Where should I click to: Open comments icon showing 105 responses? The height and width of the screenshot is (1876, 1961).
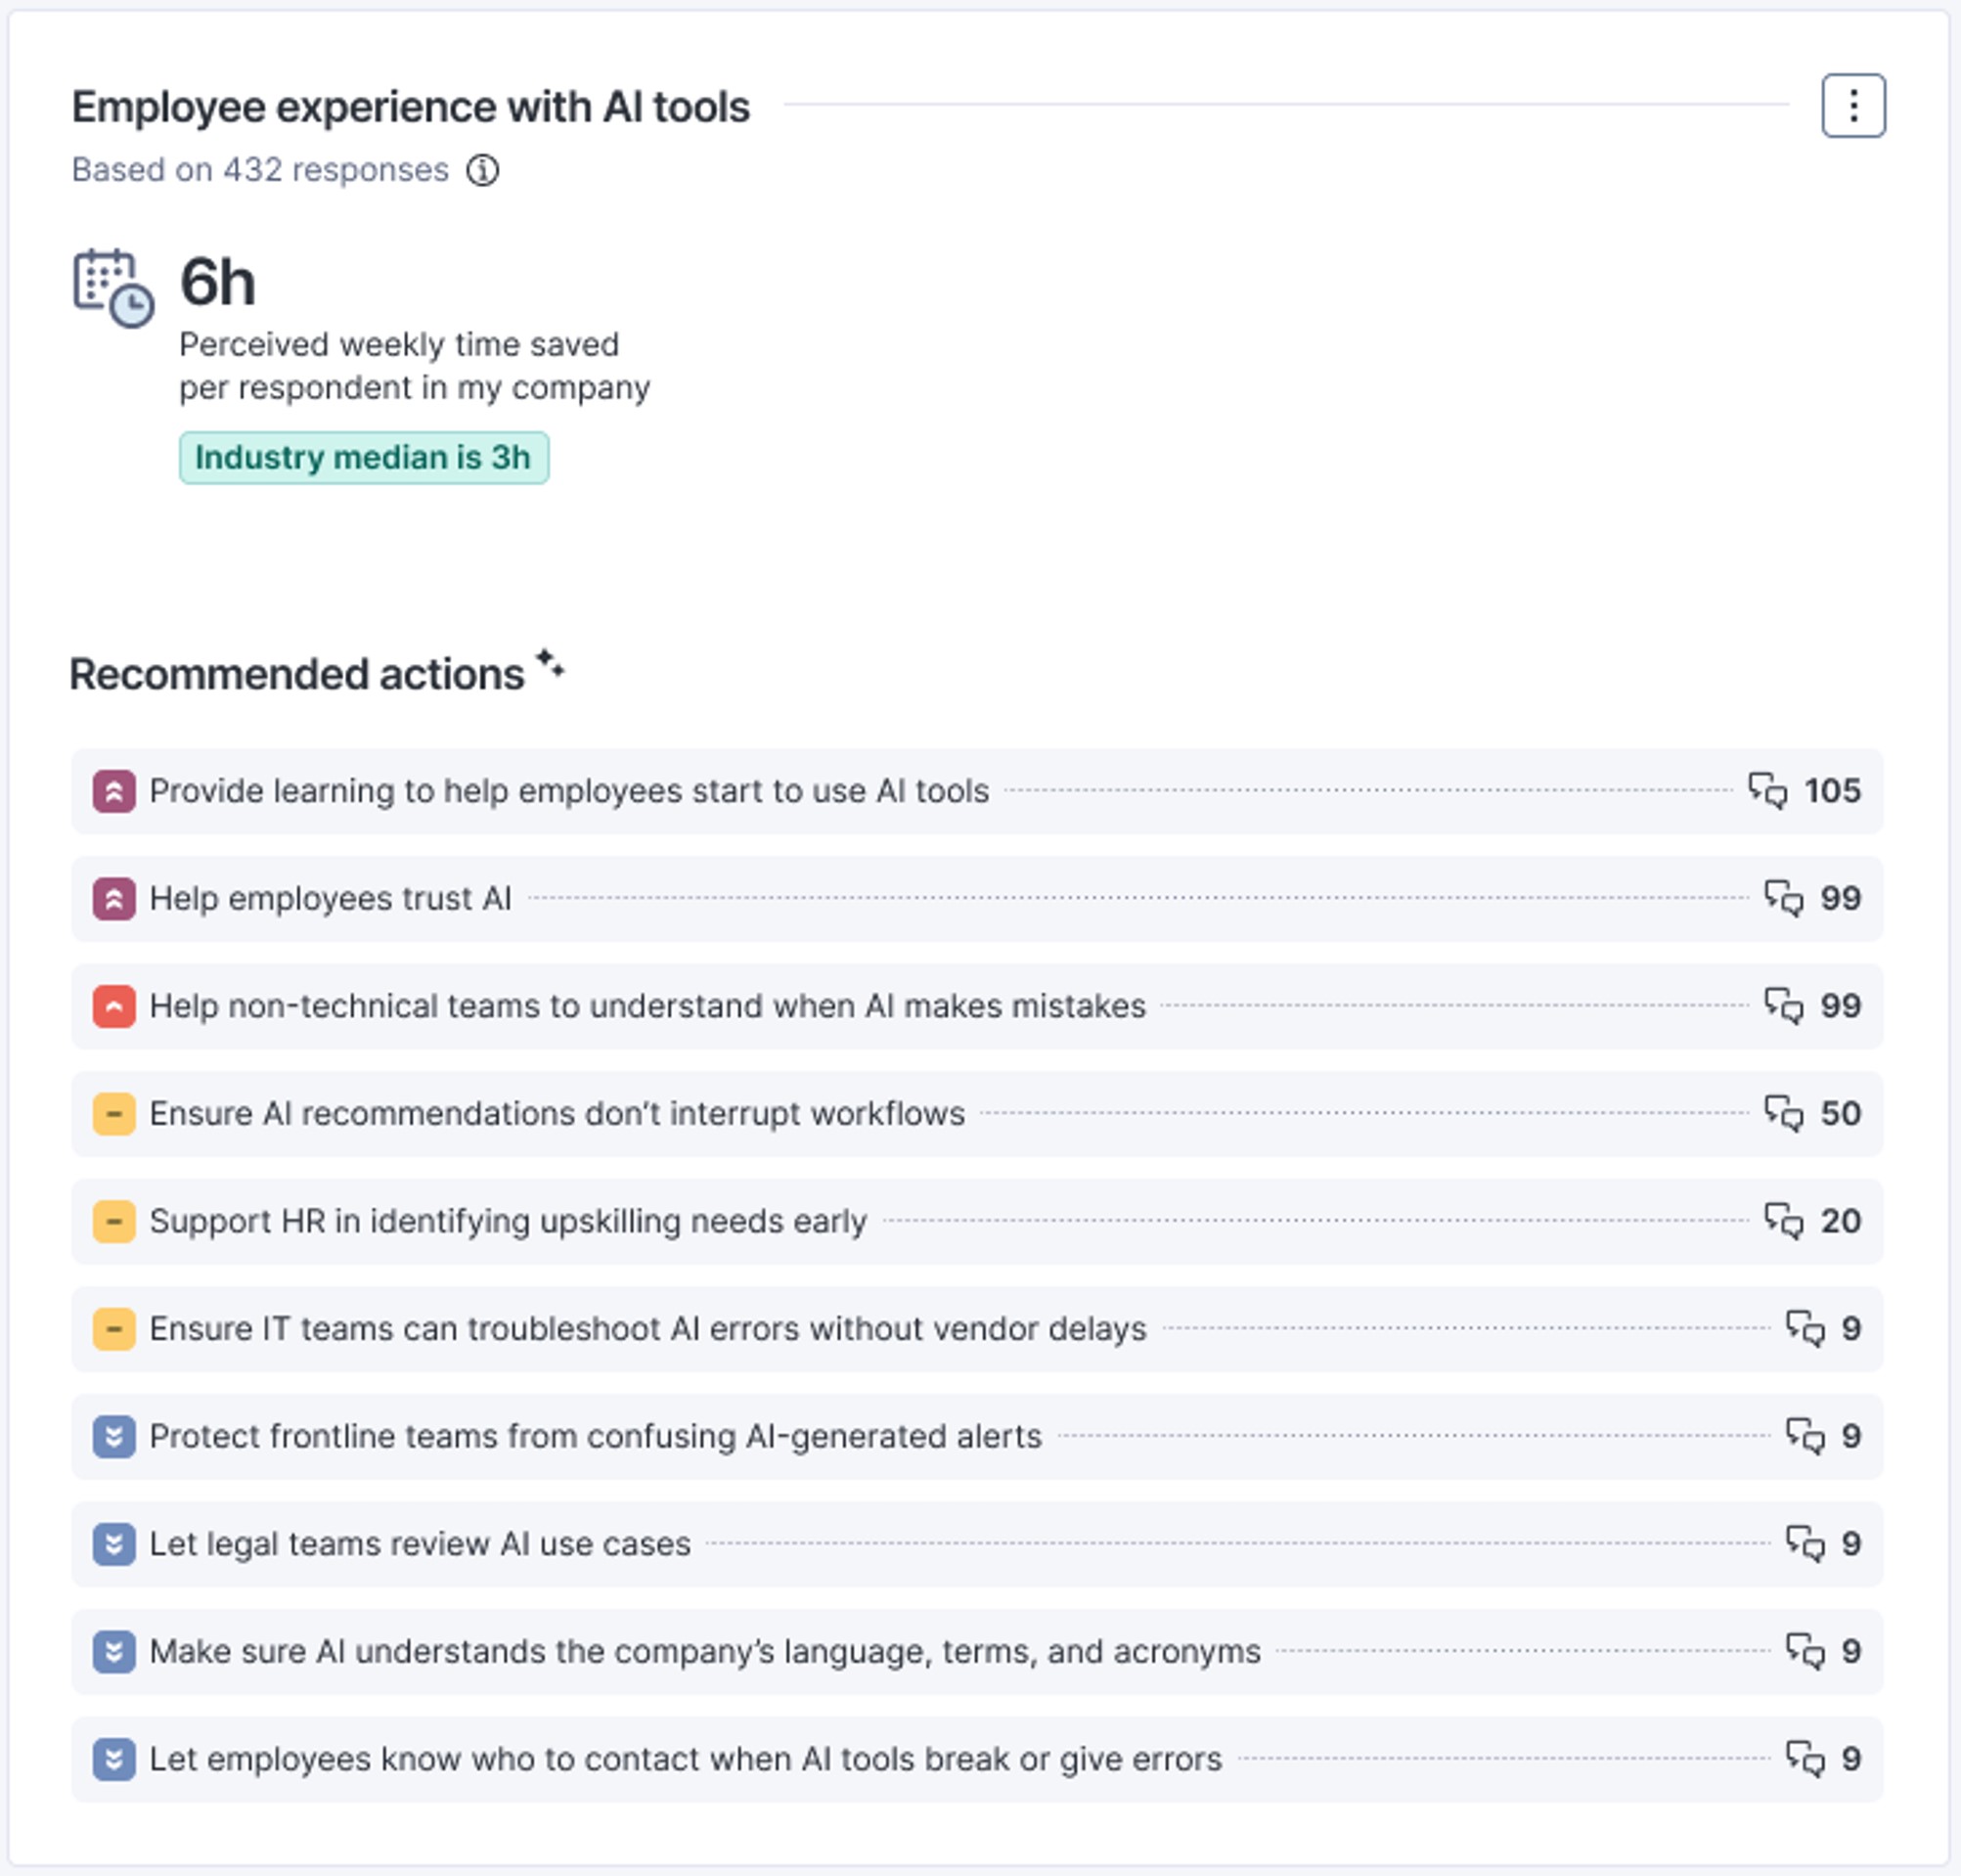[1767, 790]
